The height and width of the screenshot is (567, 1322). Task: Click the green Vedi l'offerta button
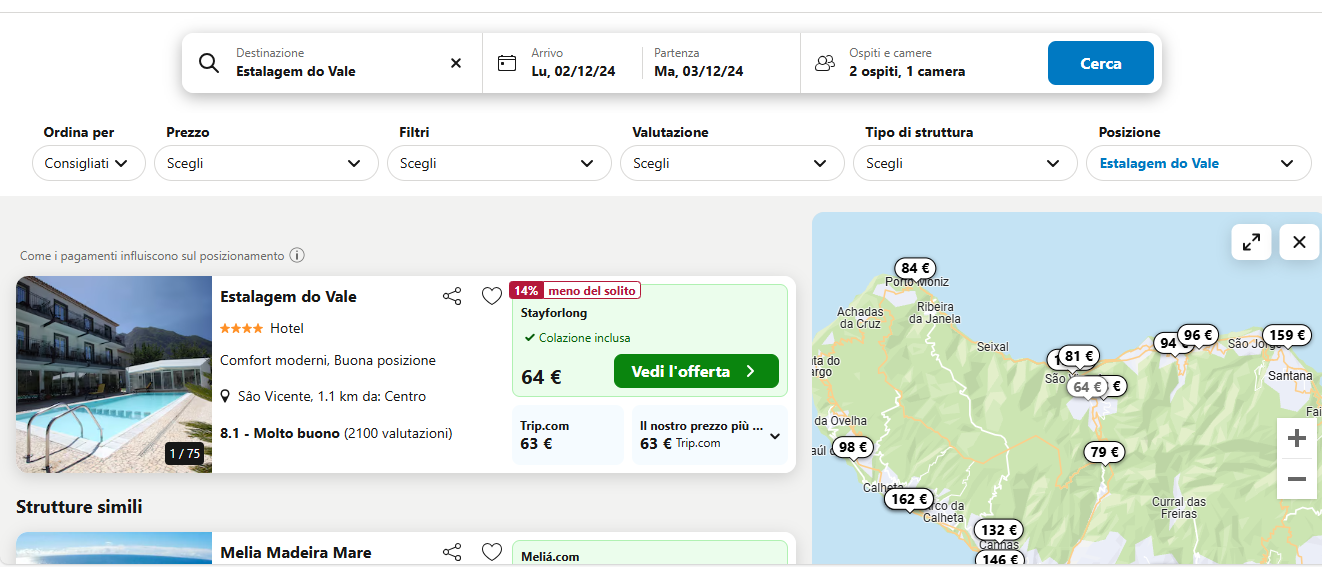point(695,371)
